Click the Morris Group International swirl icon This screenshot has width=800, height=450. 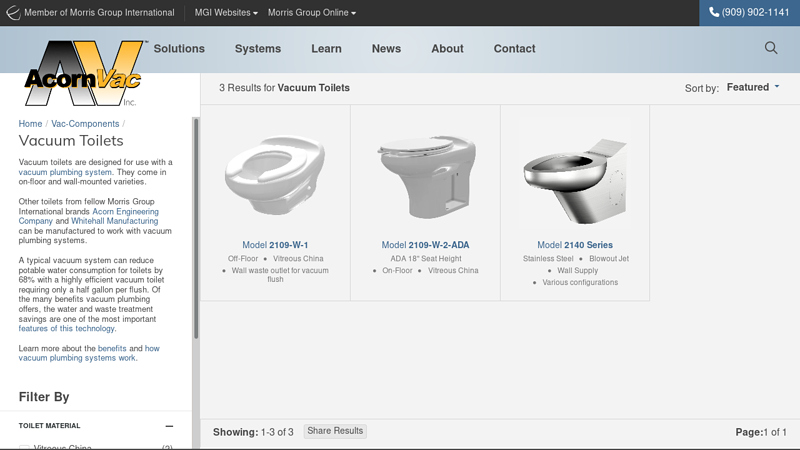[13, 13]
